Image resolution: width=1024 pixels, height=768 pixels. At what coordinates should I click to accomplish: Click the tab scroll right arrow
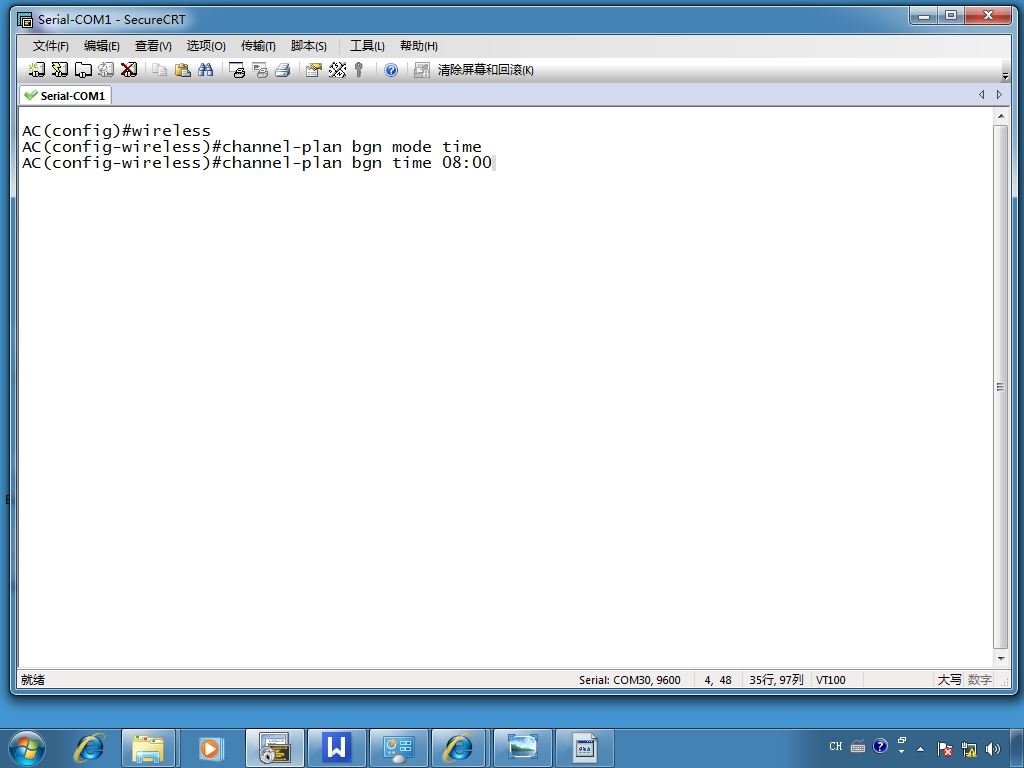pos(999,95)
